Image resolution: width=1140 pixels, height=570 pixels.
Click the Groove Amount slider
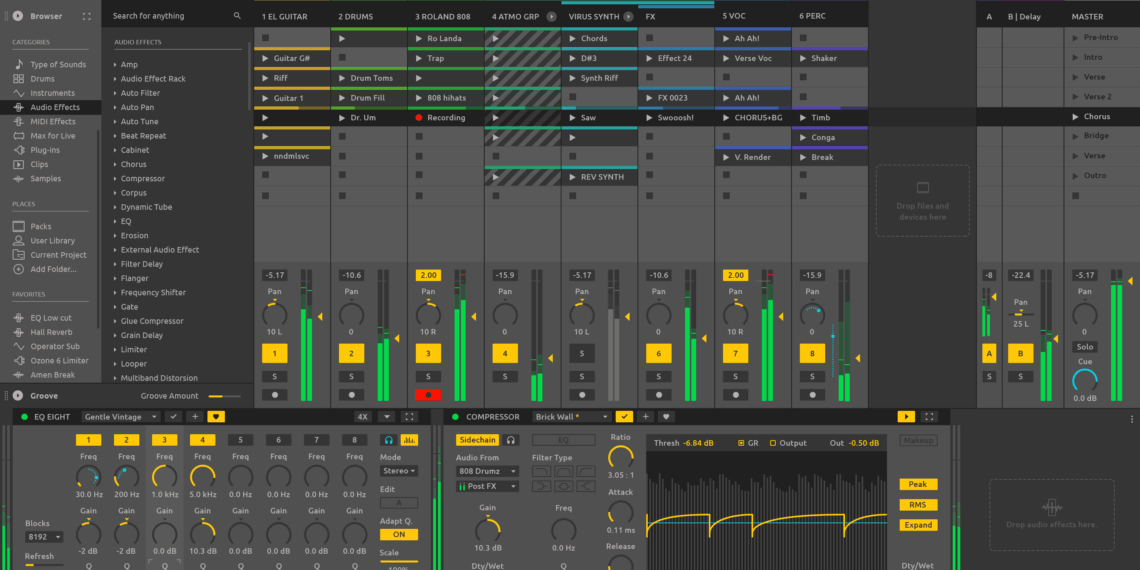point(223,396)
